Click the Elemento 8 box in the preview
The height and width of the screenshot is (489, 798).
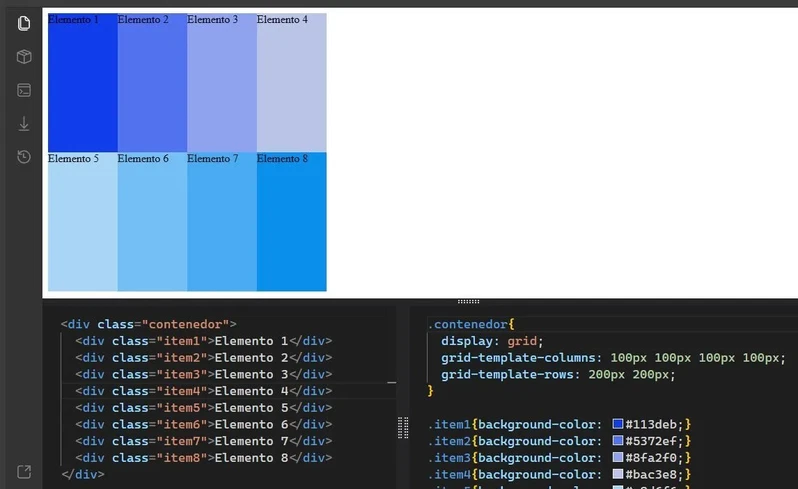[292, 222]
